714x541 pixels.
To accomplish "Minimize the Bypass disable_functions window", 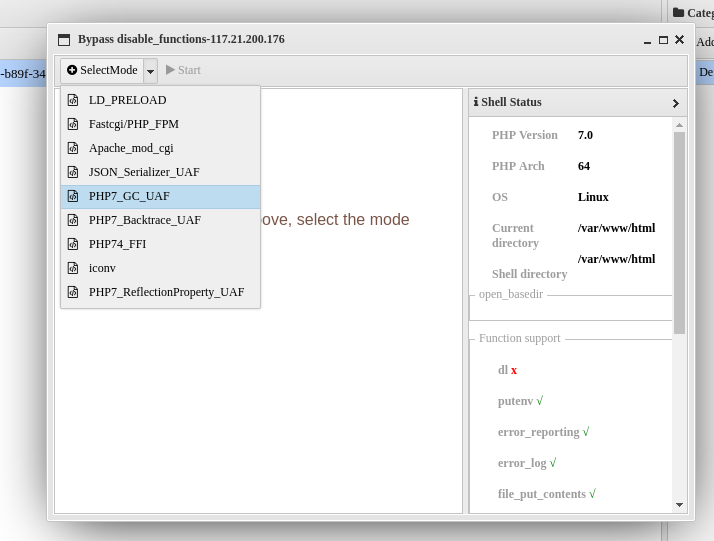I will (647, 41).
